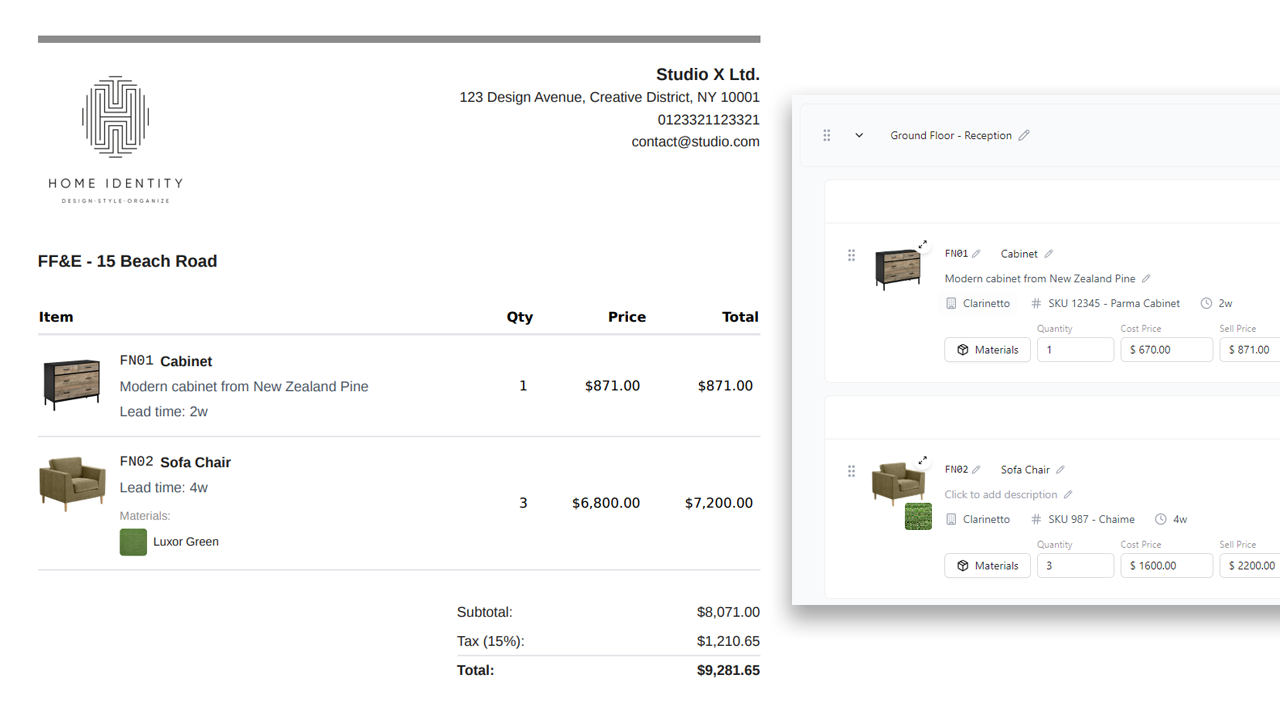Click pencil icon next to Cabinet name
The width and height of the screenshot is (1280, 720).
[1049, 254]
